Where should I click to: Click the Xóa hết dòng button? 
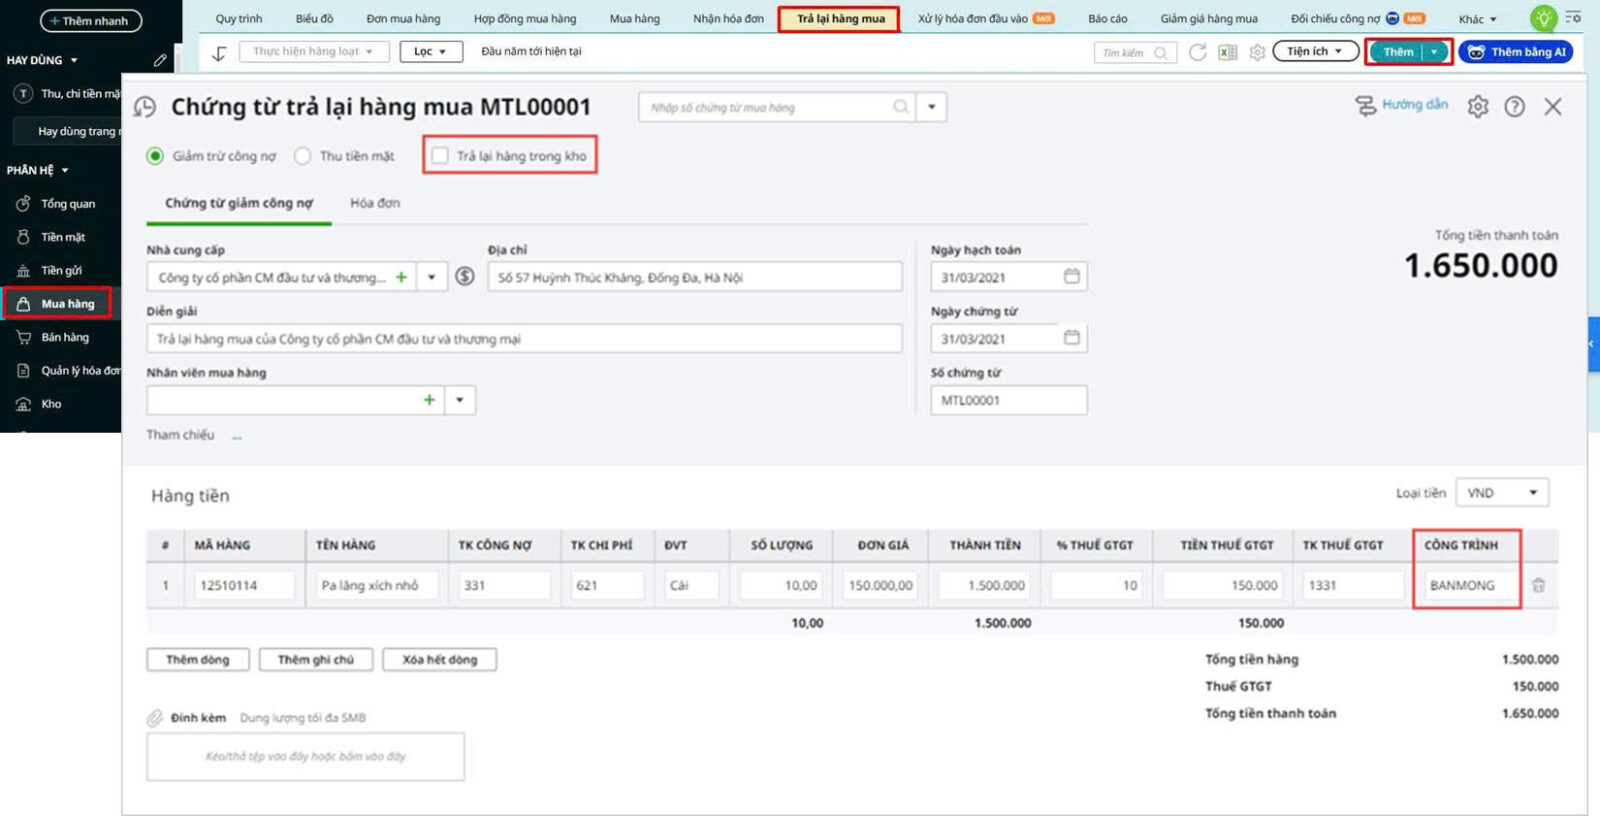[x=439, y=660]
